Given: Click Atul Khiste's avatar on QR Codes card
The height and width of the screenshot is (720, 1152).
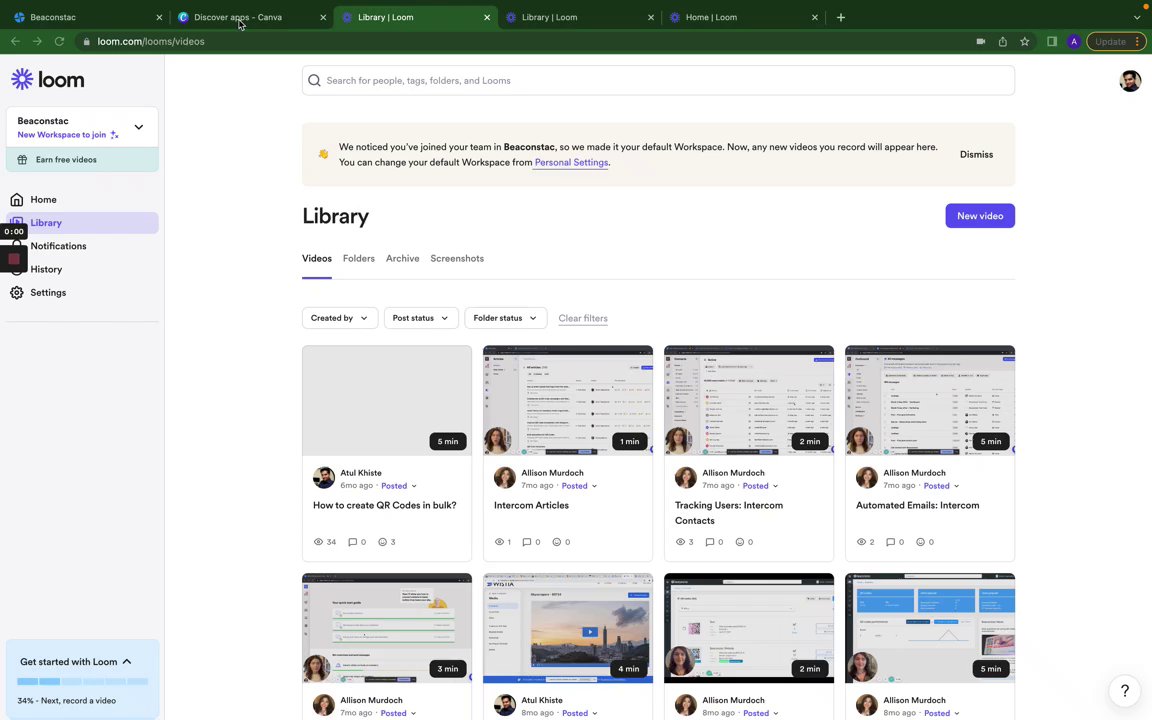Looking at the screenshot, I should pyautogui.click(x=324, y=478).
